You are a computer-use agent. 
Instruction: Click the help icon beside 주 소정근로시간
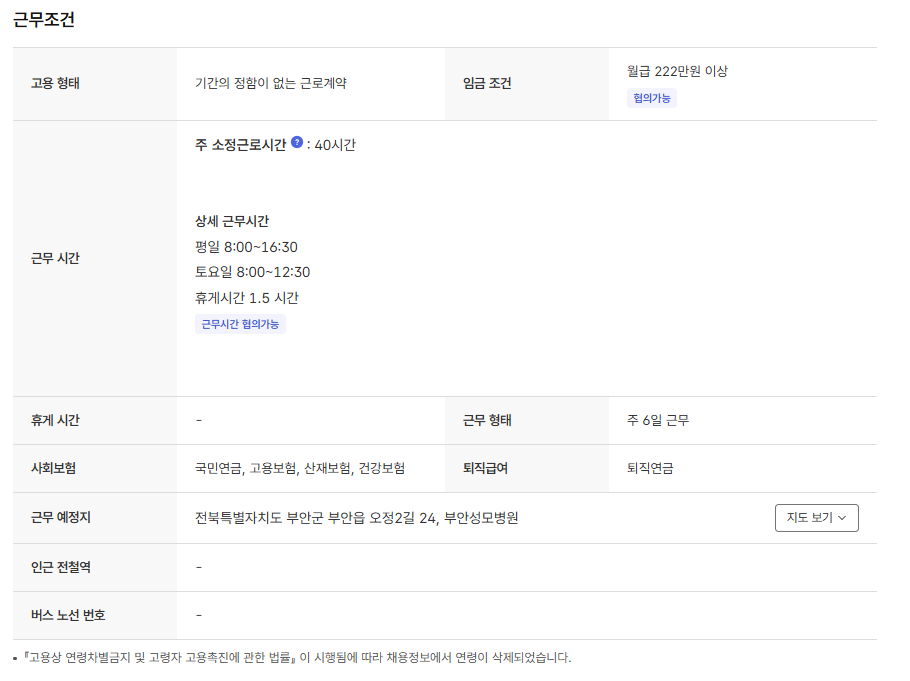click(x=297, y=143)
